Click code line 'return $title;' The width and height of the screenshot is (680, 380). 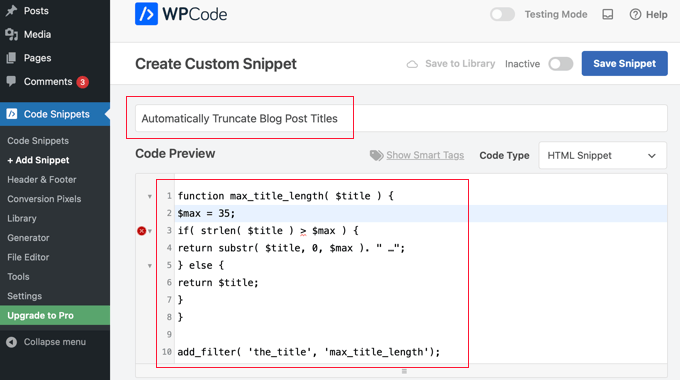[x=218, y=283]
